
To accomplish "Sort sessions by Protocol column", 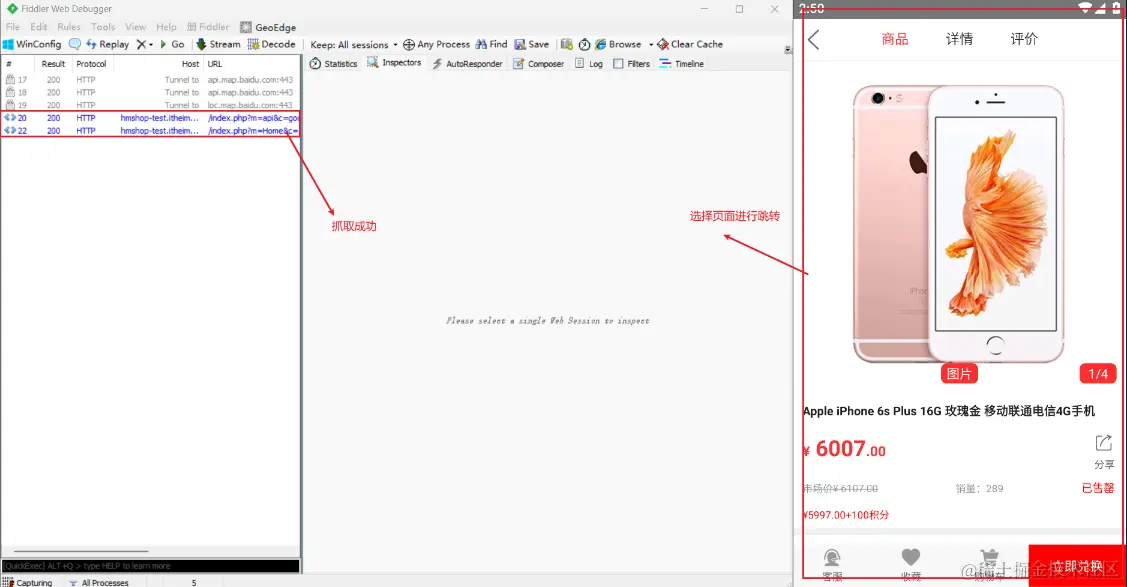I will point(91,64).
